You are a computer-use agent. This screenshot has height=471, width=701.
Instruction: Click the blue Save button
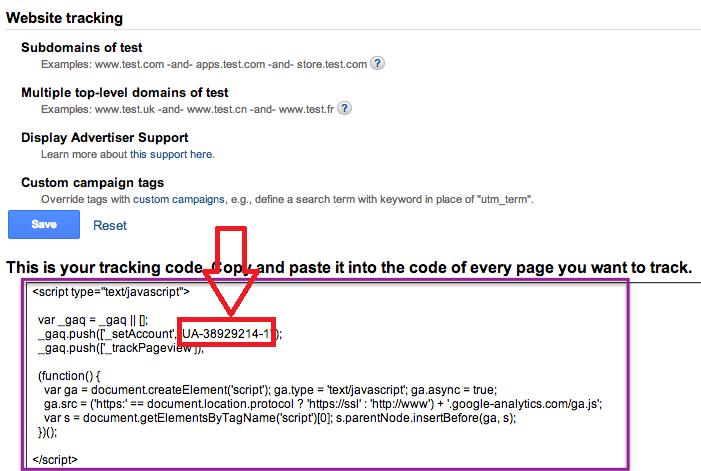[44, 224]
